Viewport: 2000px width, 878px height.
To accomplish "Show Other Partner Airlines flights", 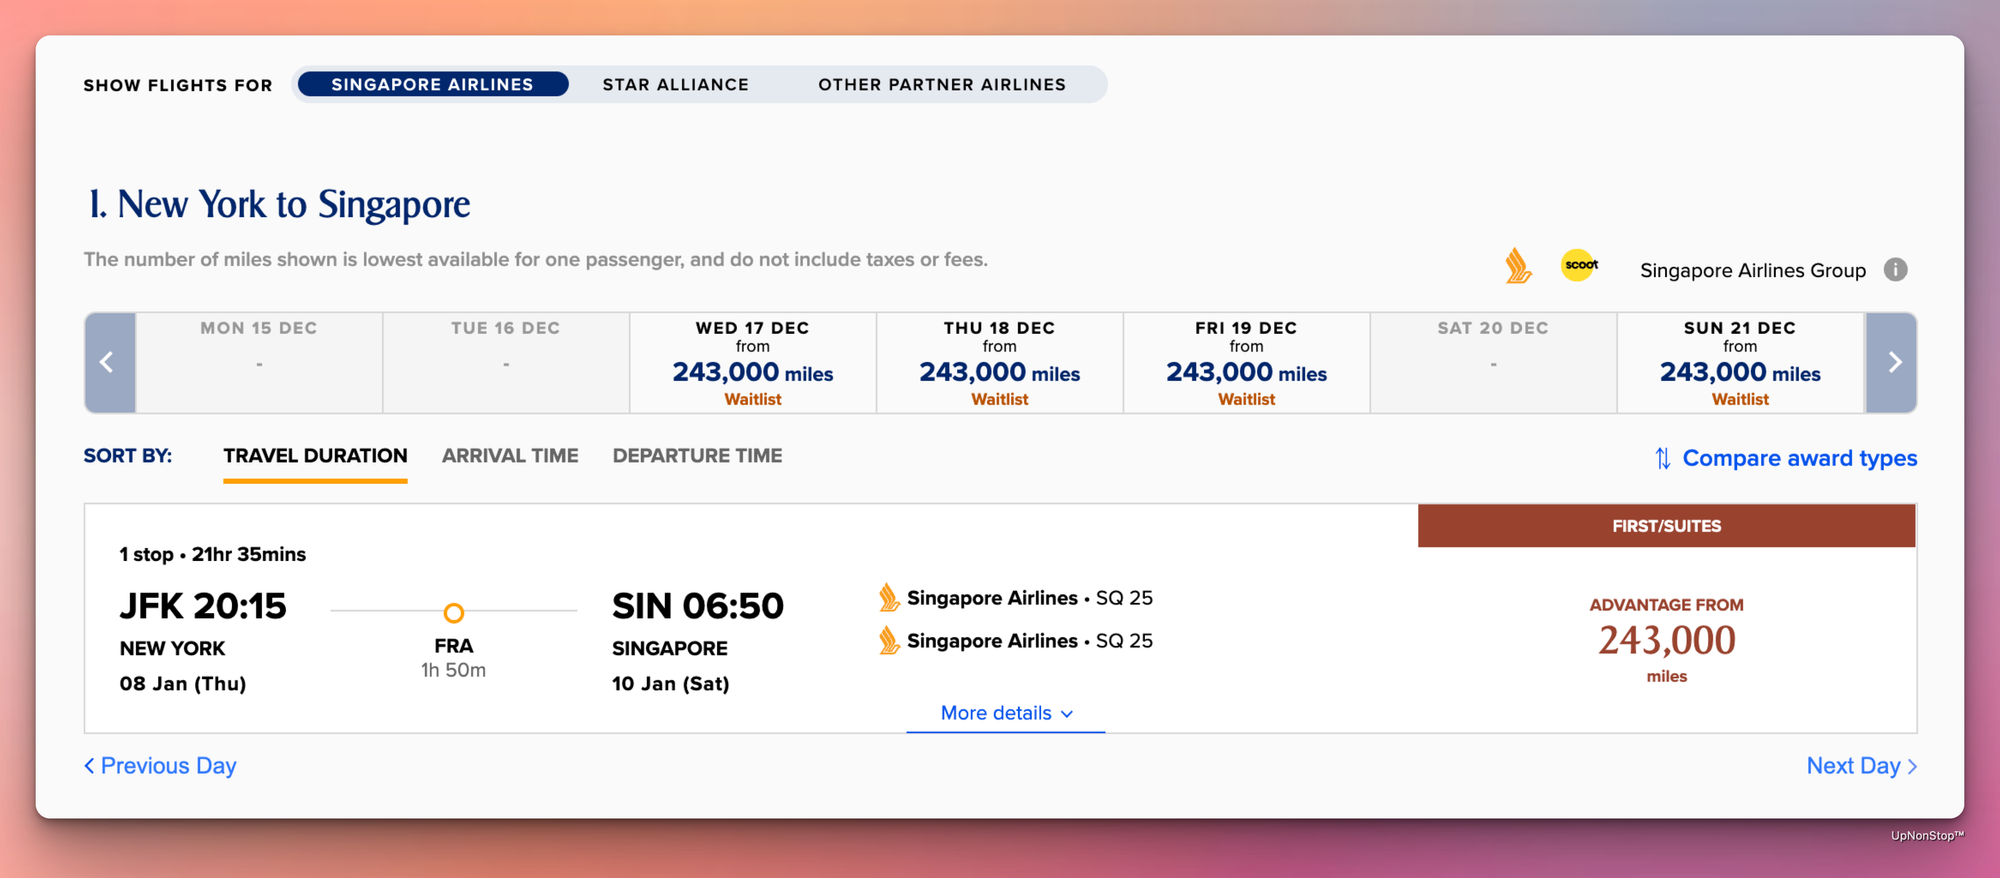I will pos(942,84).
